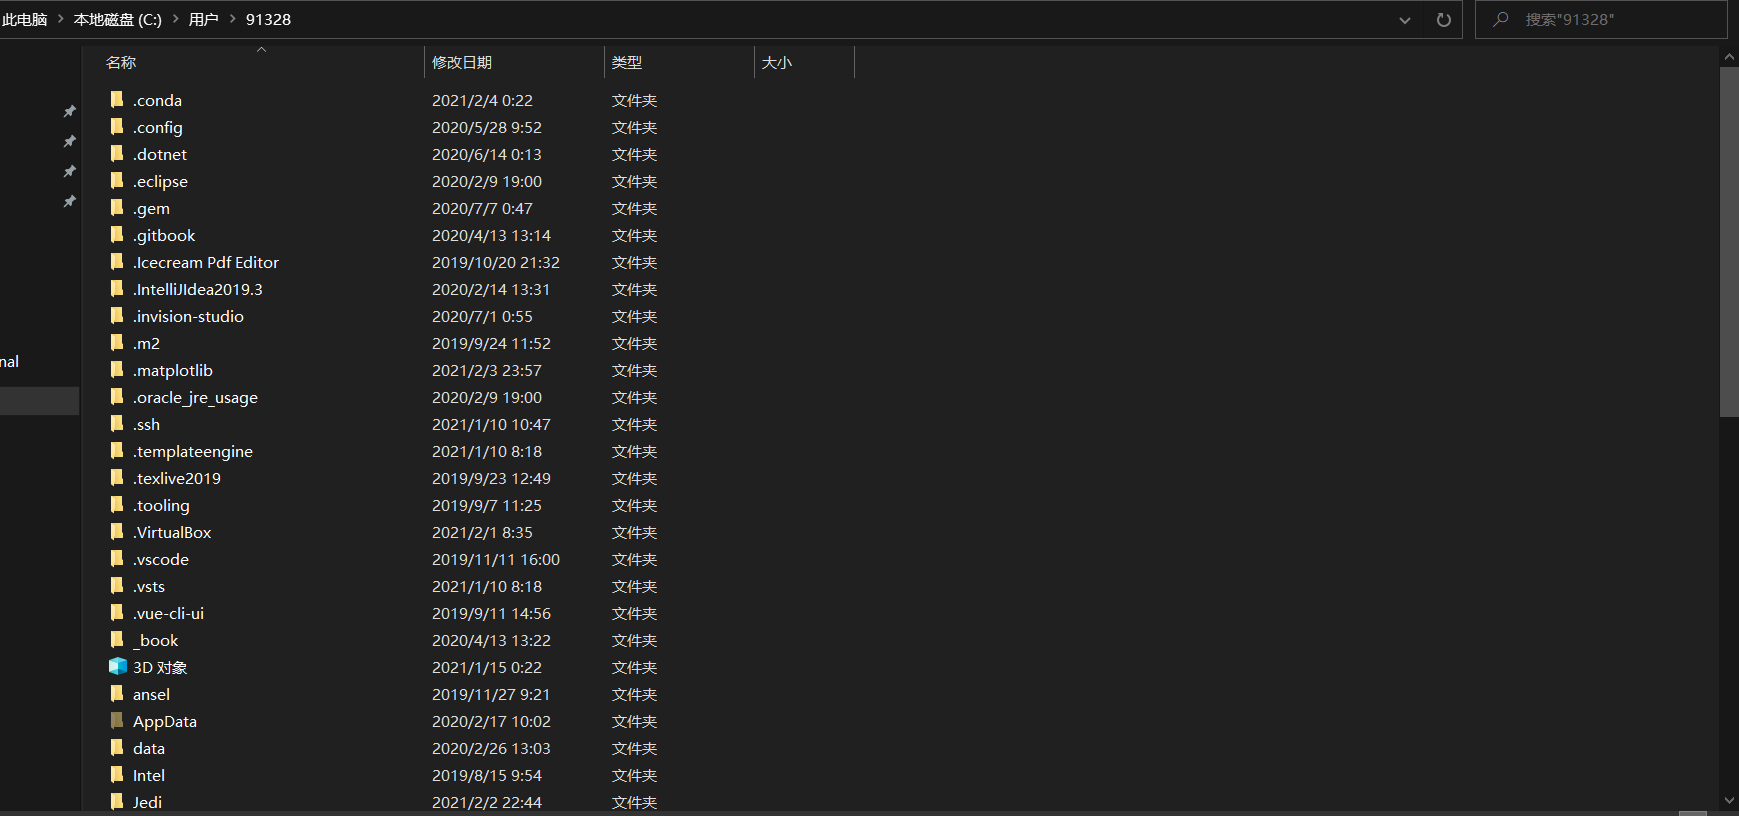Click the .matplotlib folder icon
Viewport: 1739px width, 816px height.
(117, 369)
